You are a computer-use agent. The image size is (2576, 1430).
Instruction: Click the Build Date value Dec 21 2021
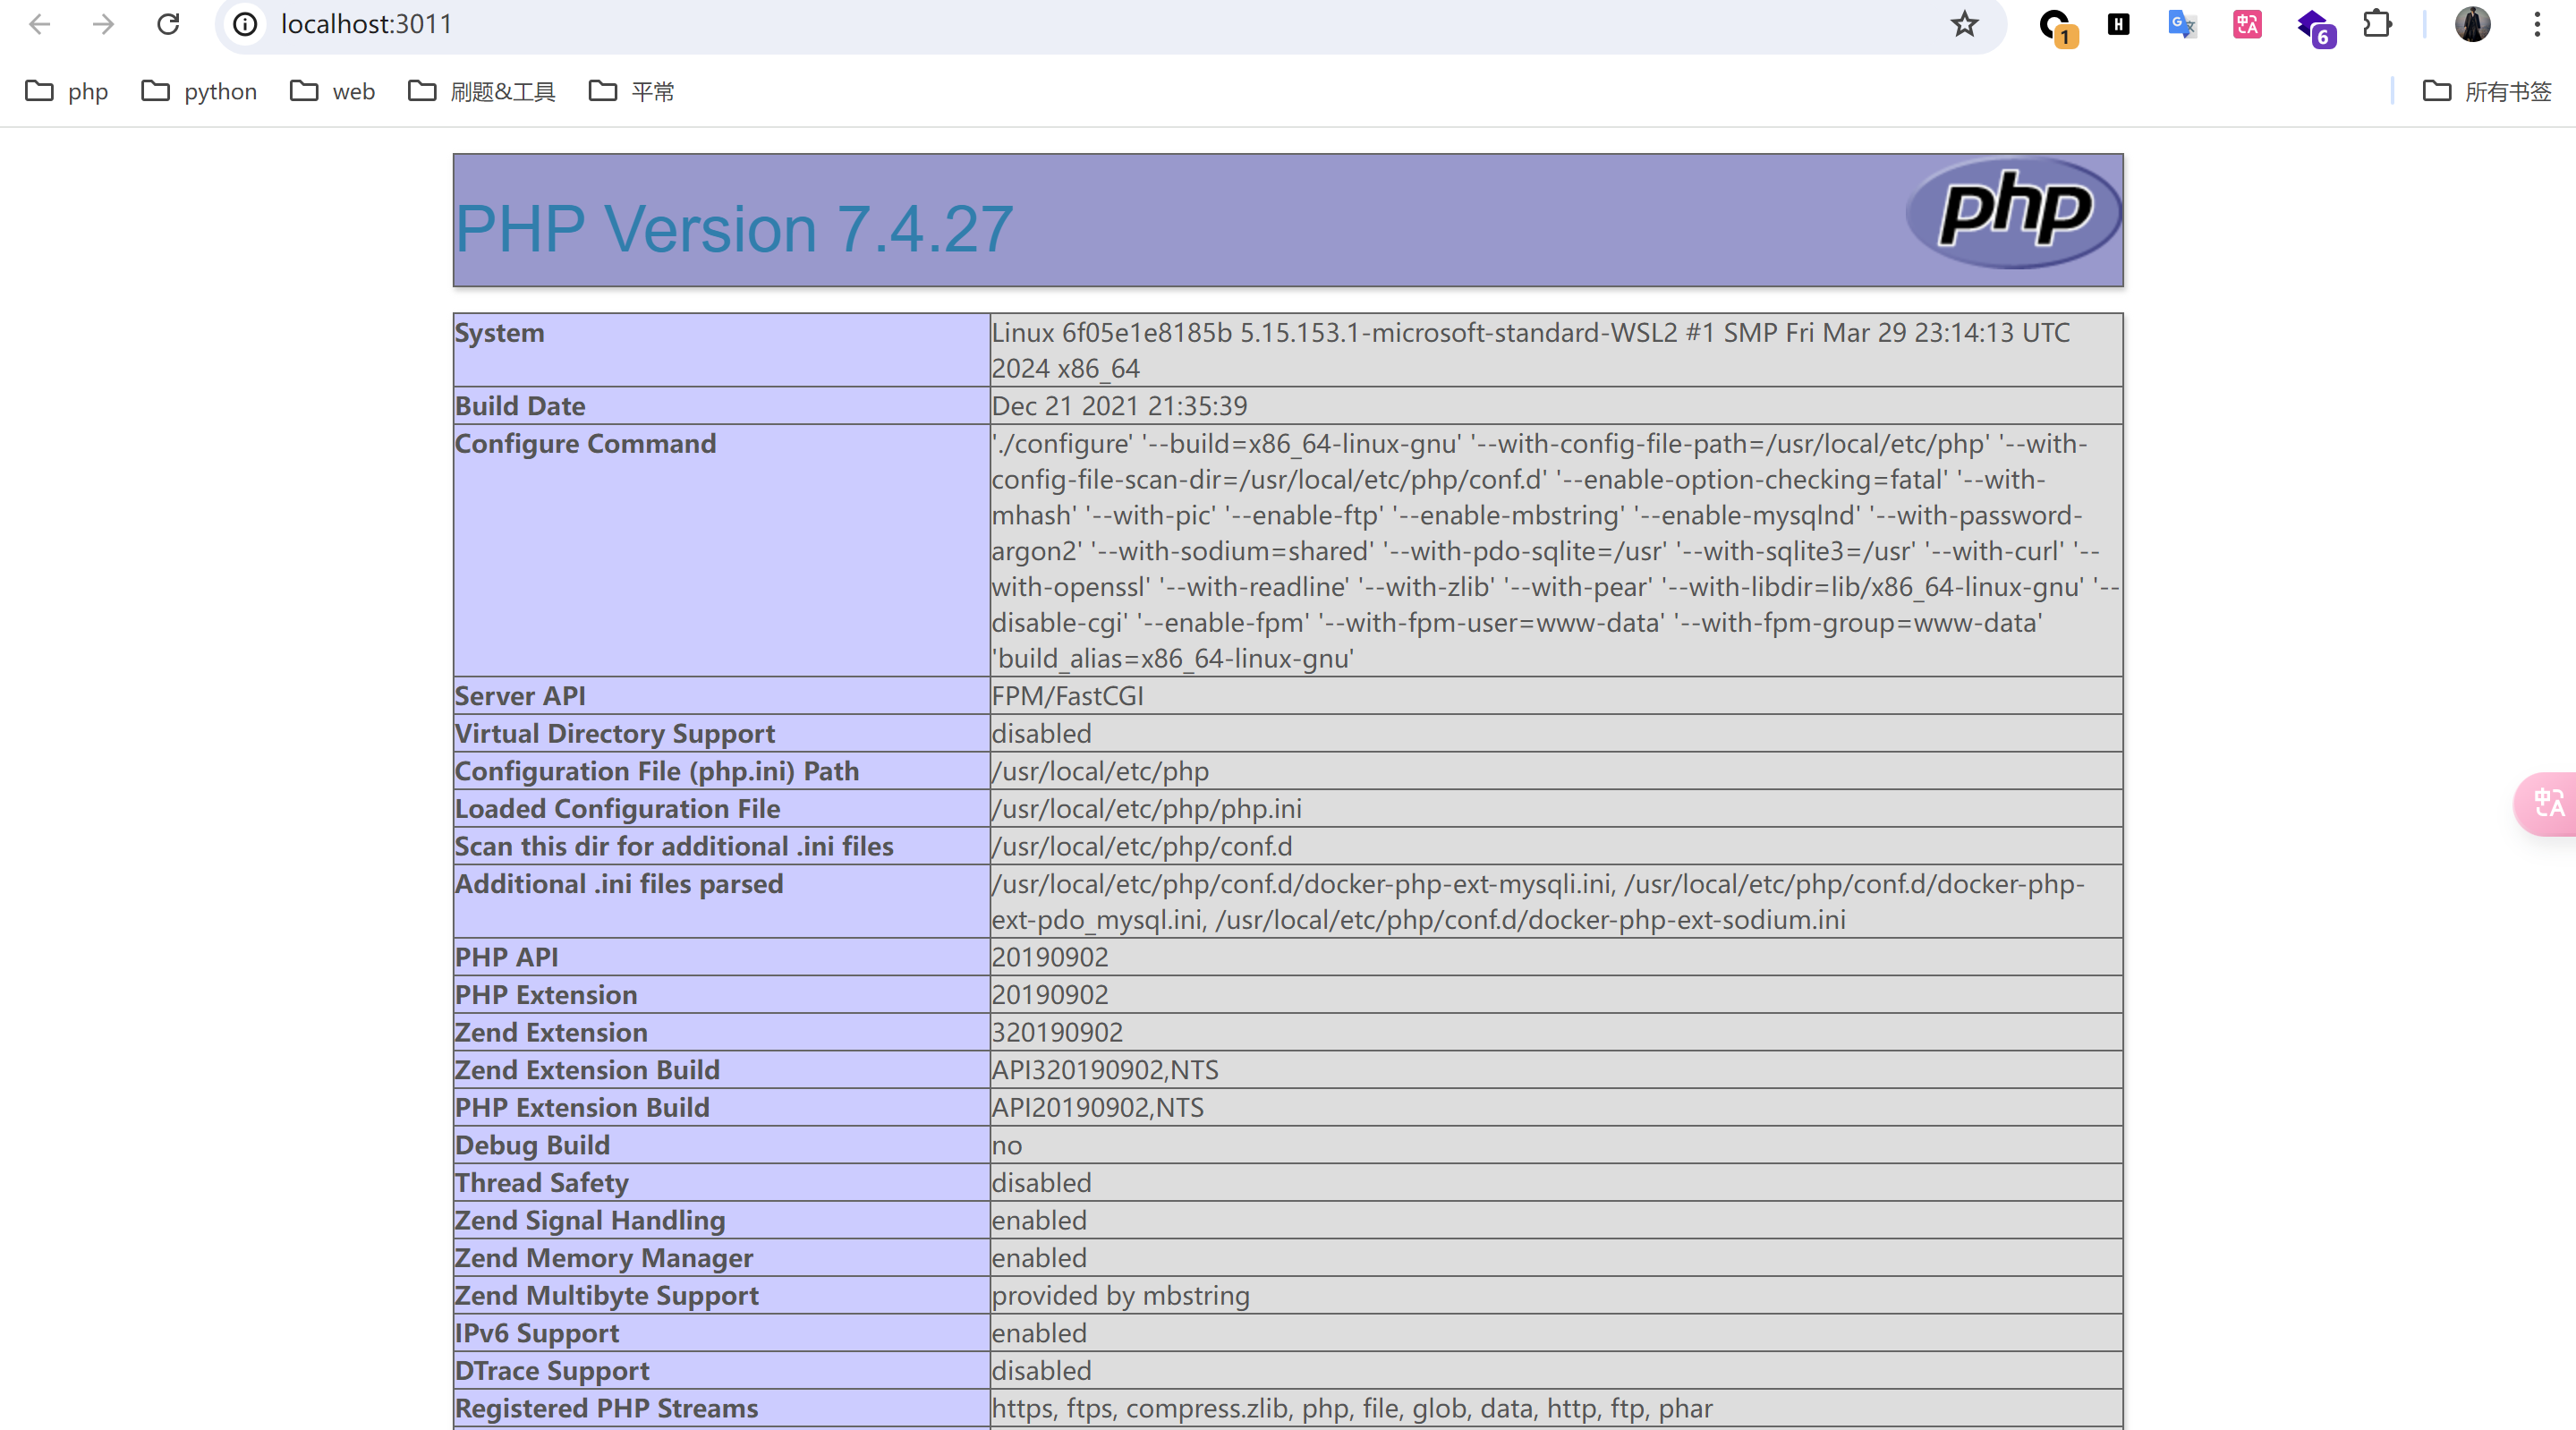pos(1119,406)
